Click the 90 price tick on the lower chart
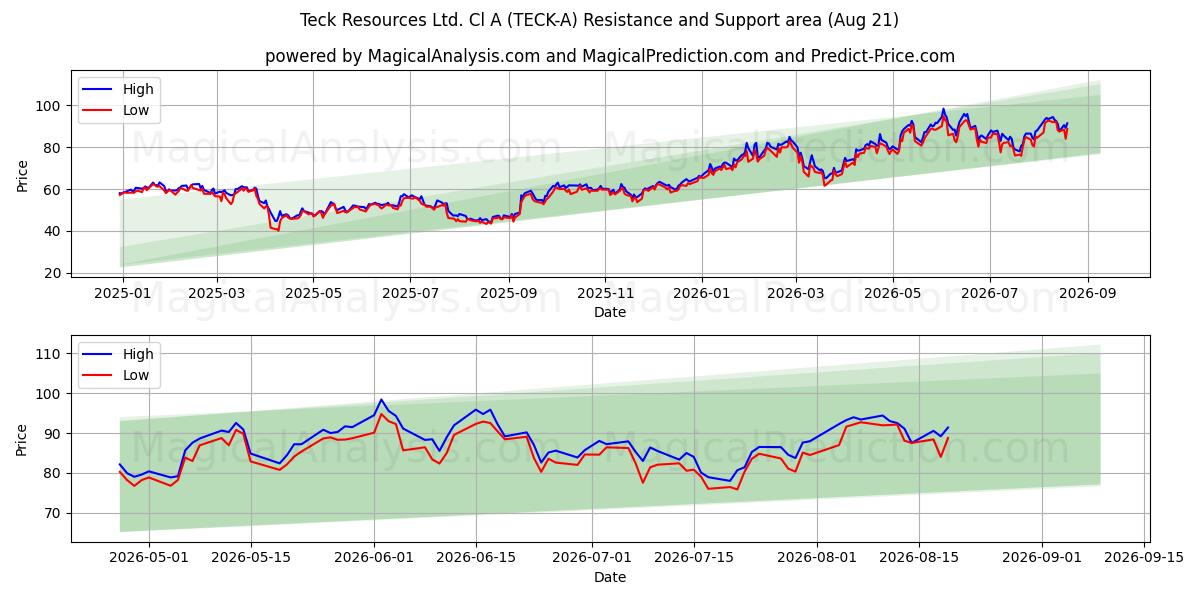Image resolution: width=1200 pixels, height=600 pixels. (55, 433)
